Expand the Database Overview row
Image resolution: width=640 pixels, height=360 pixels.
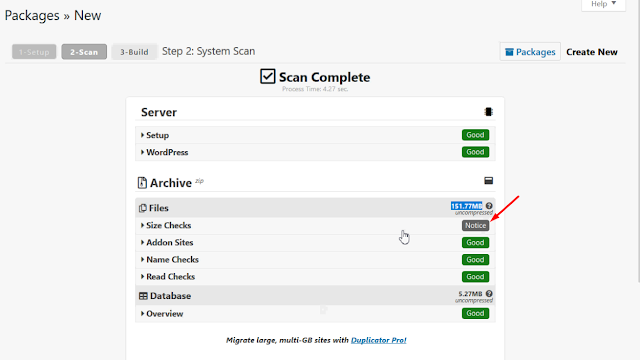[315, 313]
